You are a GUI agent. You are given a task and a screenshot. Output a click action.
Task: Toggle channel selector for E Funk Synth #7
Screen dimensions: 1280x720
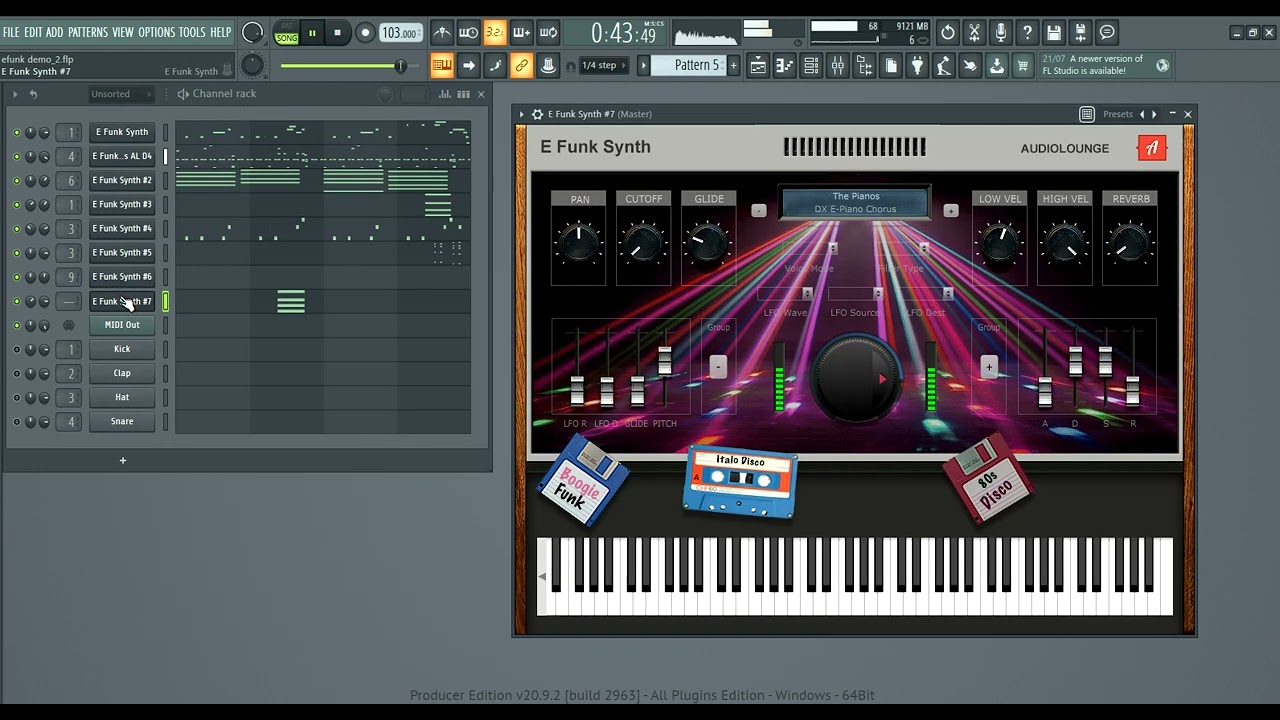[166, 301]
